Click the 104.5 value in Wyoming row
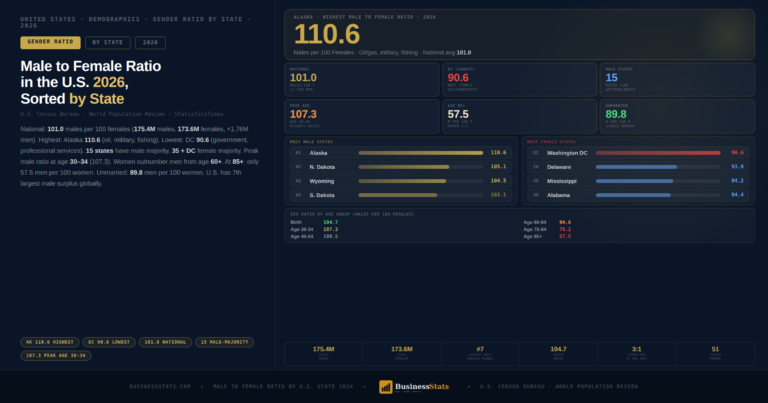The width and height of the screenshot is (768, 403). point(498,181)
